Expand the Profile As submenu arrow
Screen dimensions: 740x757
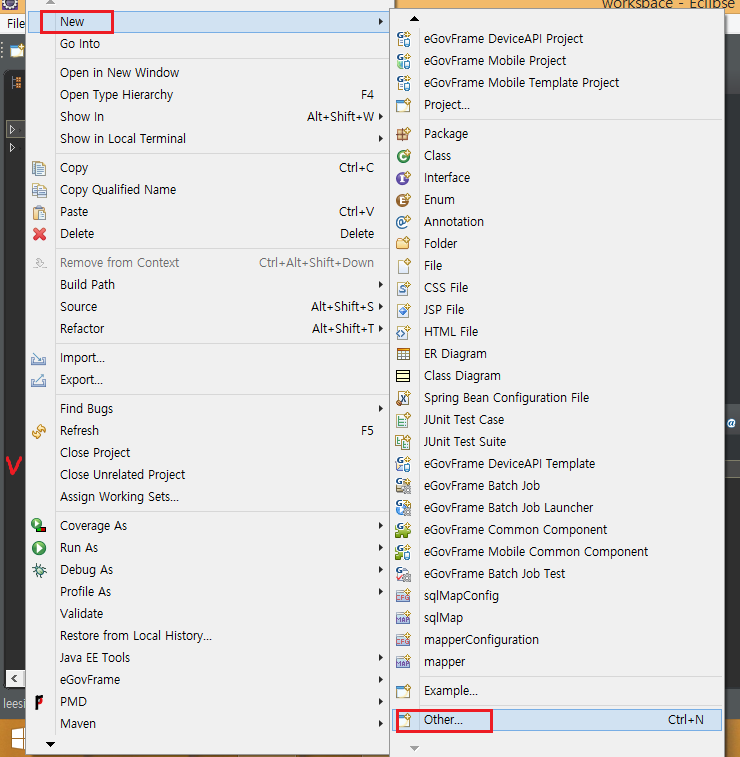pyautogui.click(x=381, y=592)
